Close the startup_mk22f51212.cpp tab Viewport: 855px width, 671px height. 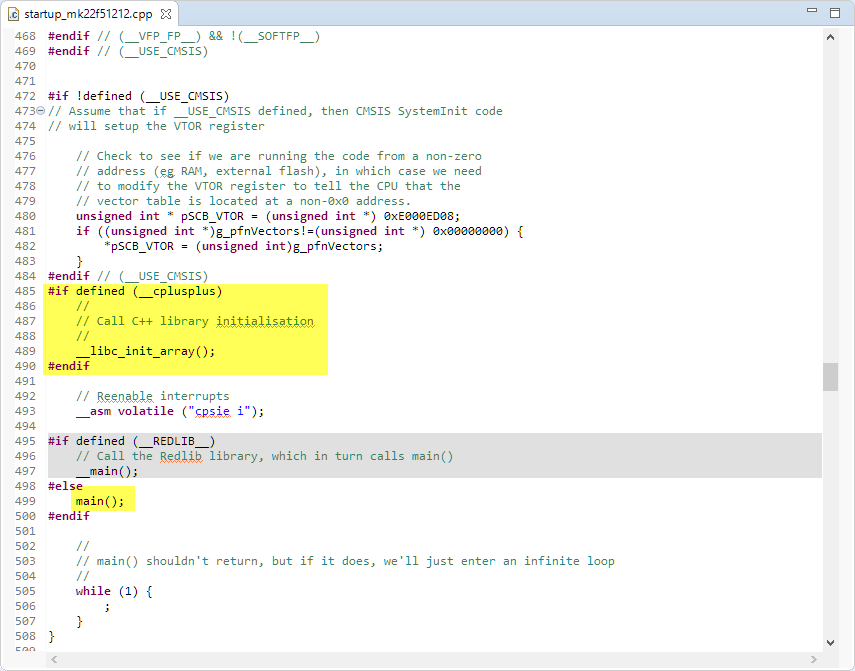[x=166, y=14]
